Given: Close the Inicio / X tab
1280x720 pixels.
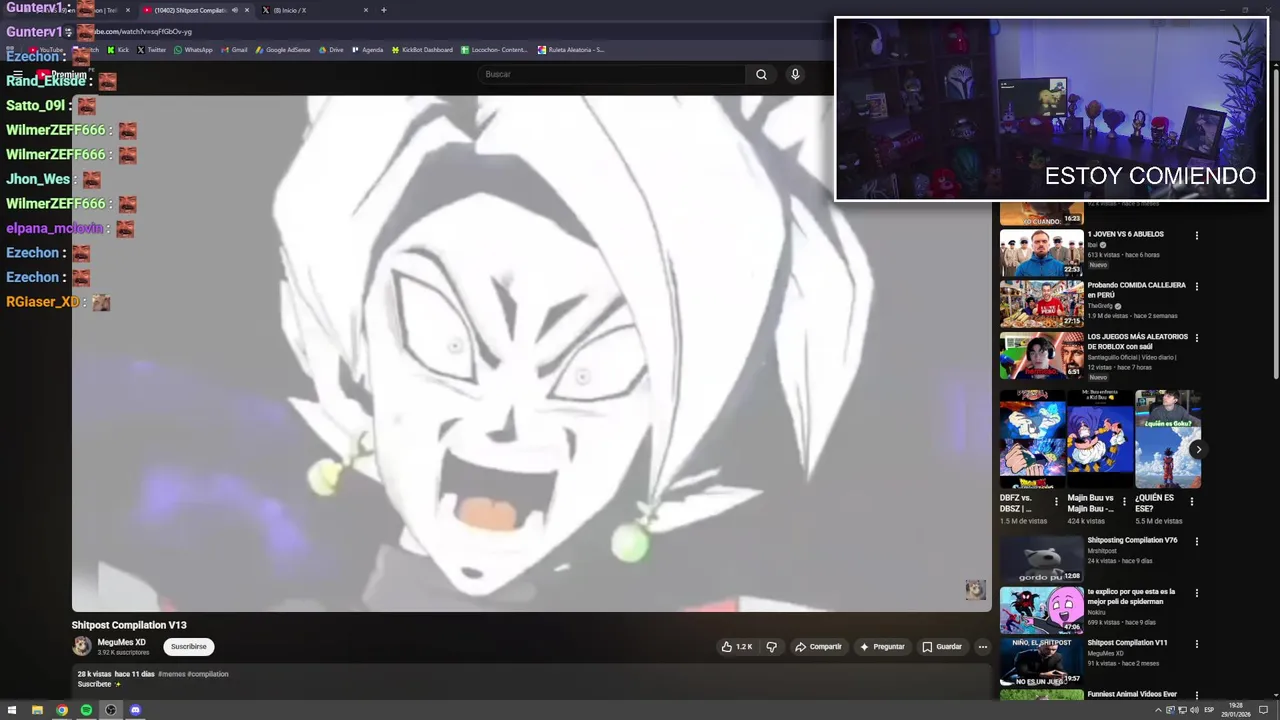Looking at the screenshot, I should (366, 10).
